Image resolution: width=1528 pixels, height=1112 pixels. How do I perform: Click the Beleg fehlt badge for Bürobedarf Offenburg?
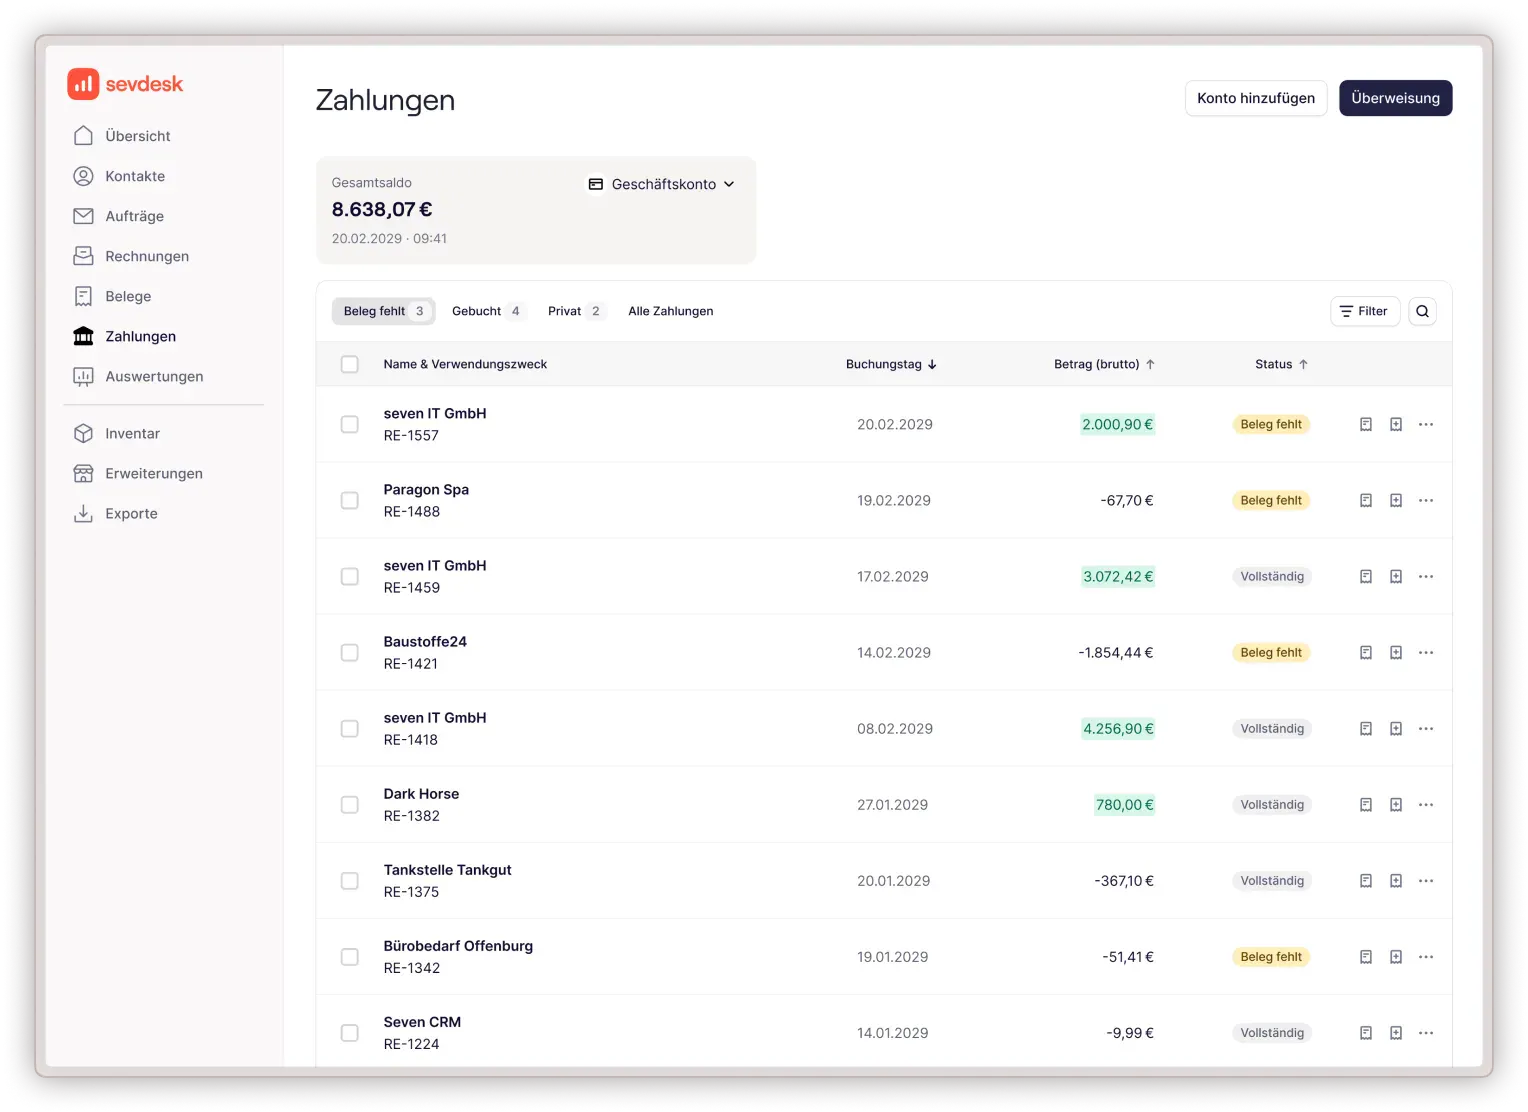tap(1271, 956)
